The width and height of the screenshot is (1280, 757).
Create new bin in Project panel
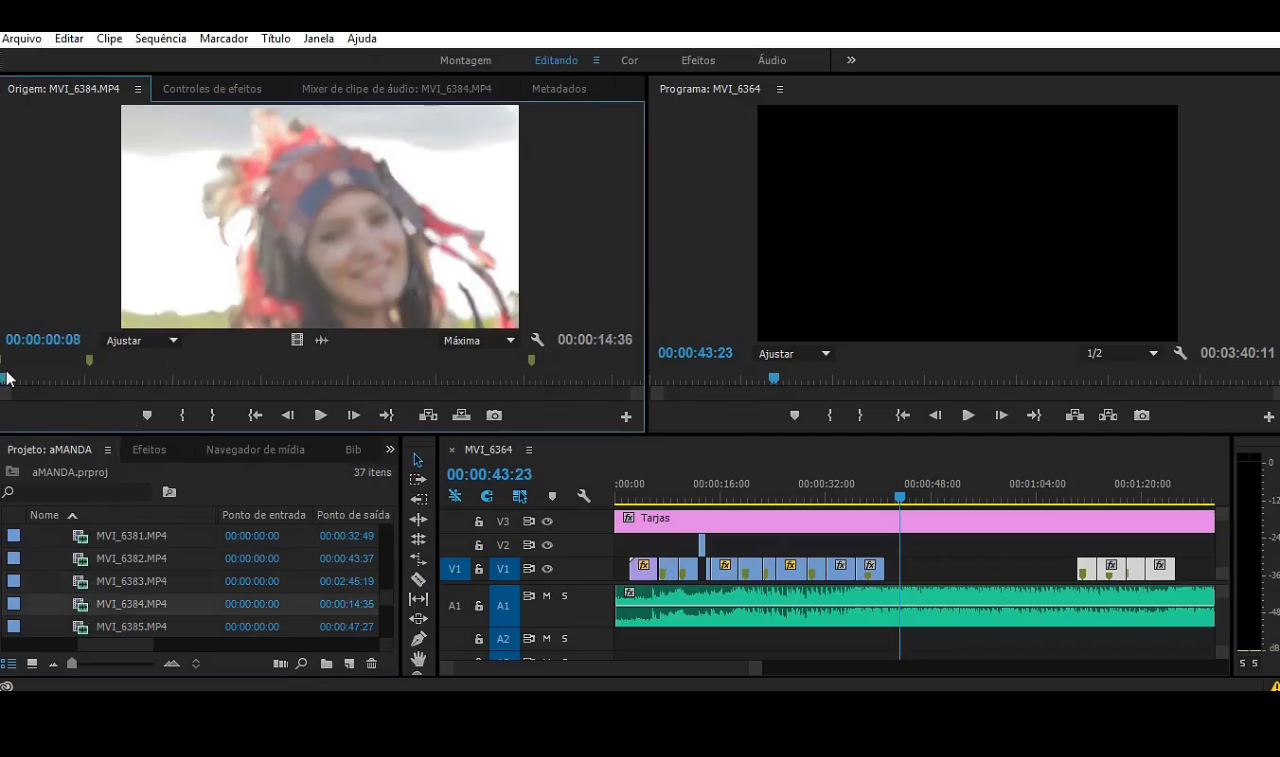point(327,663)
